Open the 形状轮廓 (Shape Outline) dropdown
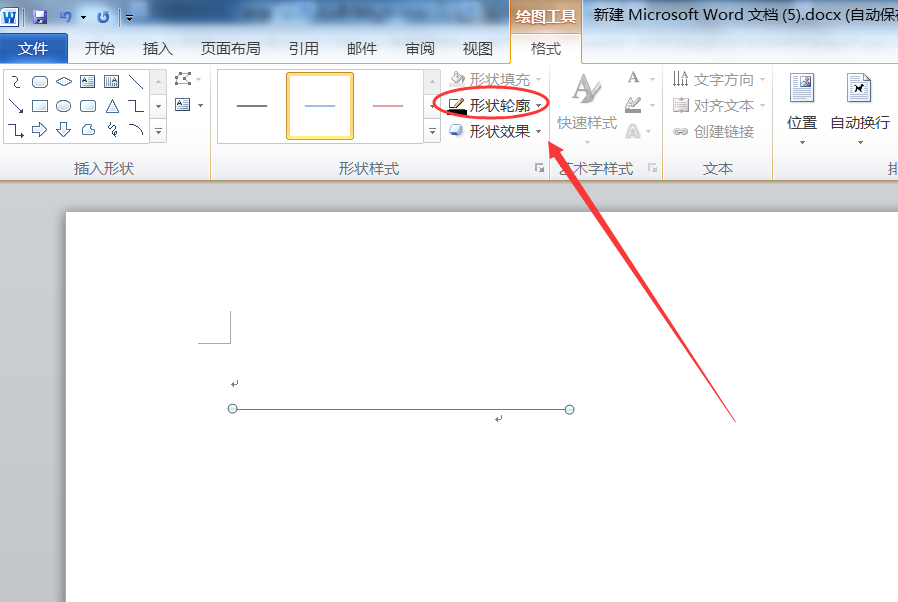898x602 pixels. 495,105
